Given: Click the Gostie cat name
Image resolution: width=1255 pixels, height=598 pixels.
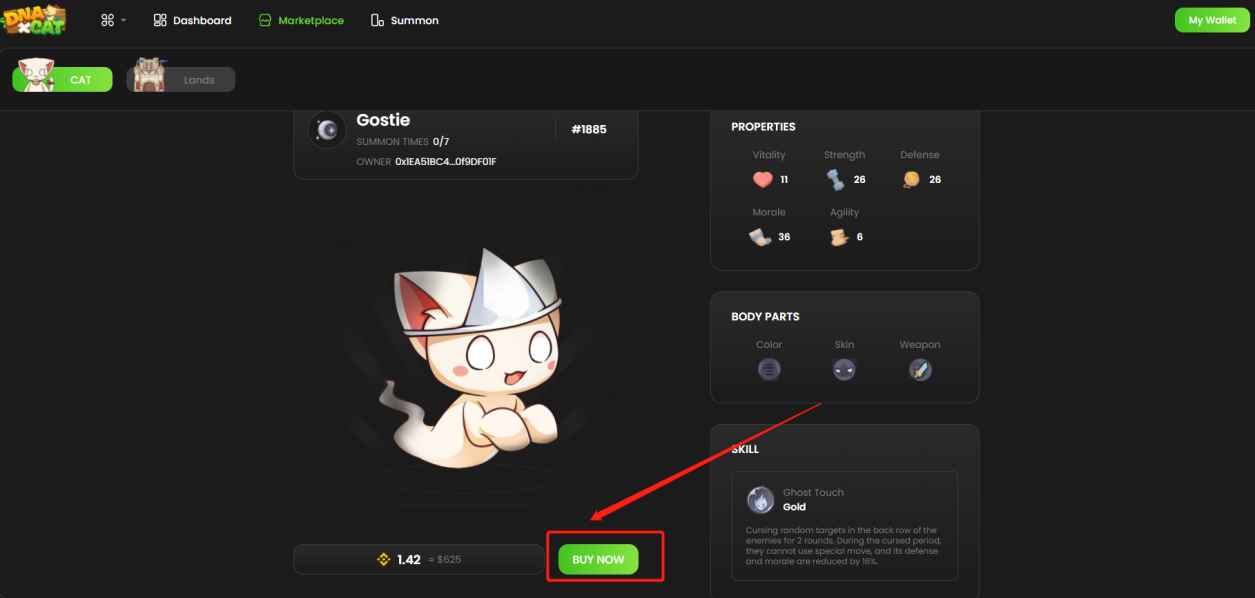Looking at the screenshot, I should pos(383,120).
